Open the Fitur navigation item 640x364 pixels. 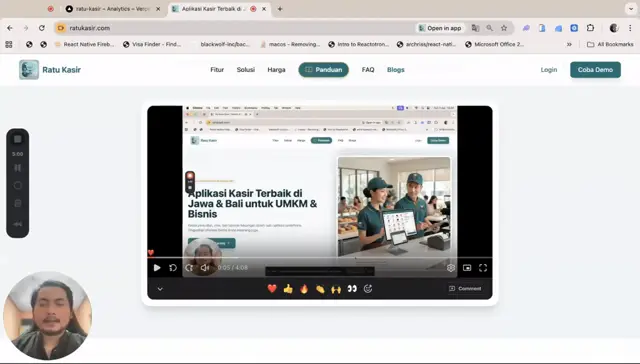click(217, 70)
